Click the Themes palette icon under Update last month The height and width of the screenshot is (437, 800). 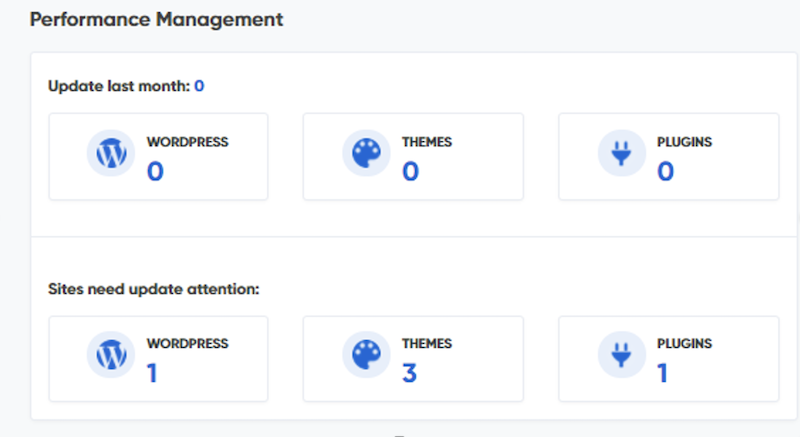click(x=366, y=153)
